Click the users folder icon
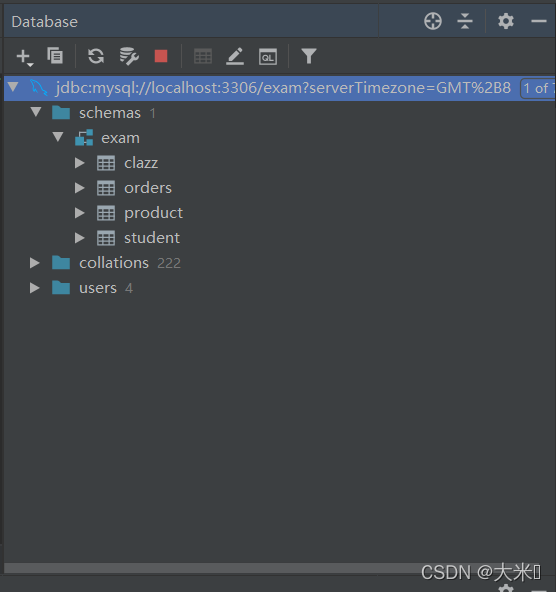 click(x=61, y=288)
